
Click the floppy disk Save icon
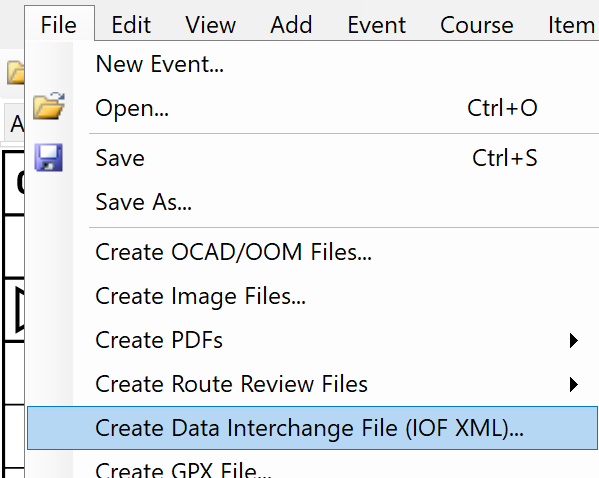pos(49,157)
